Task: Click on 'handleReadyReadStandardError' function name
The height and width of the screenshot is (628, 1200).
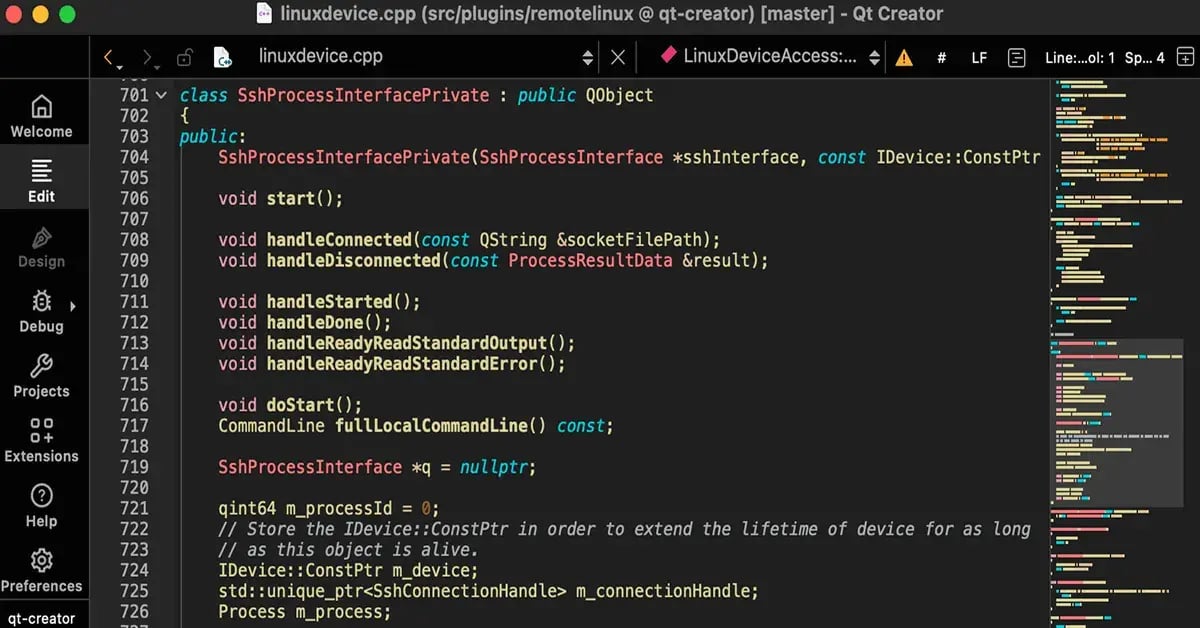Action: (402, 364)
